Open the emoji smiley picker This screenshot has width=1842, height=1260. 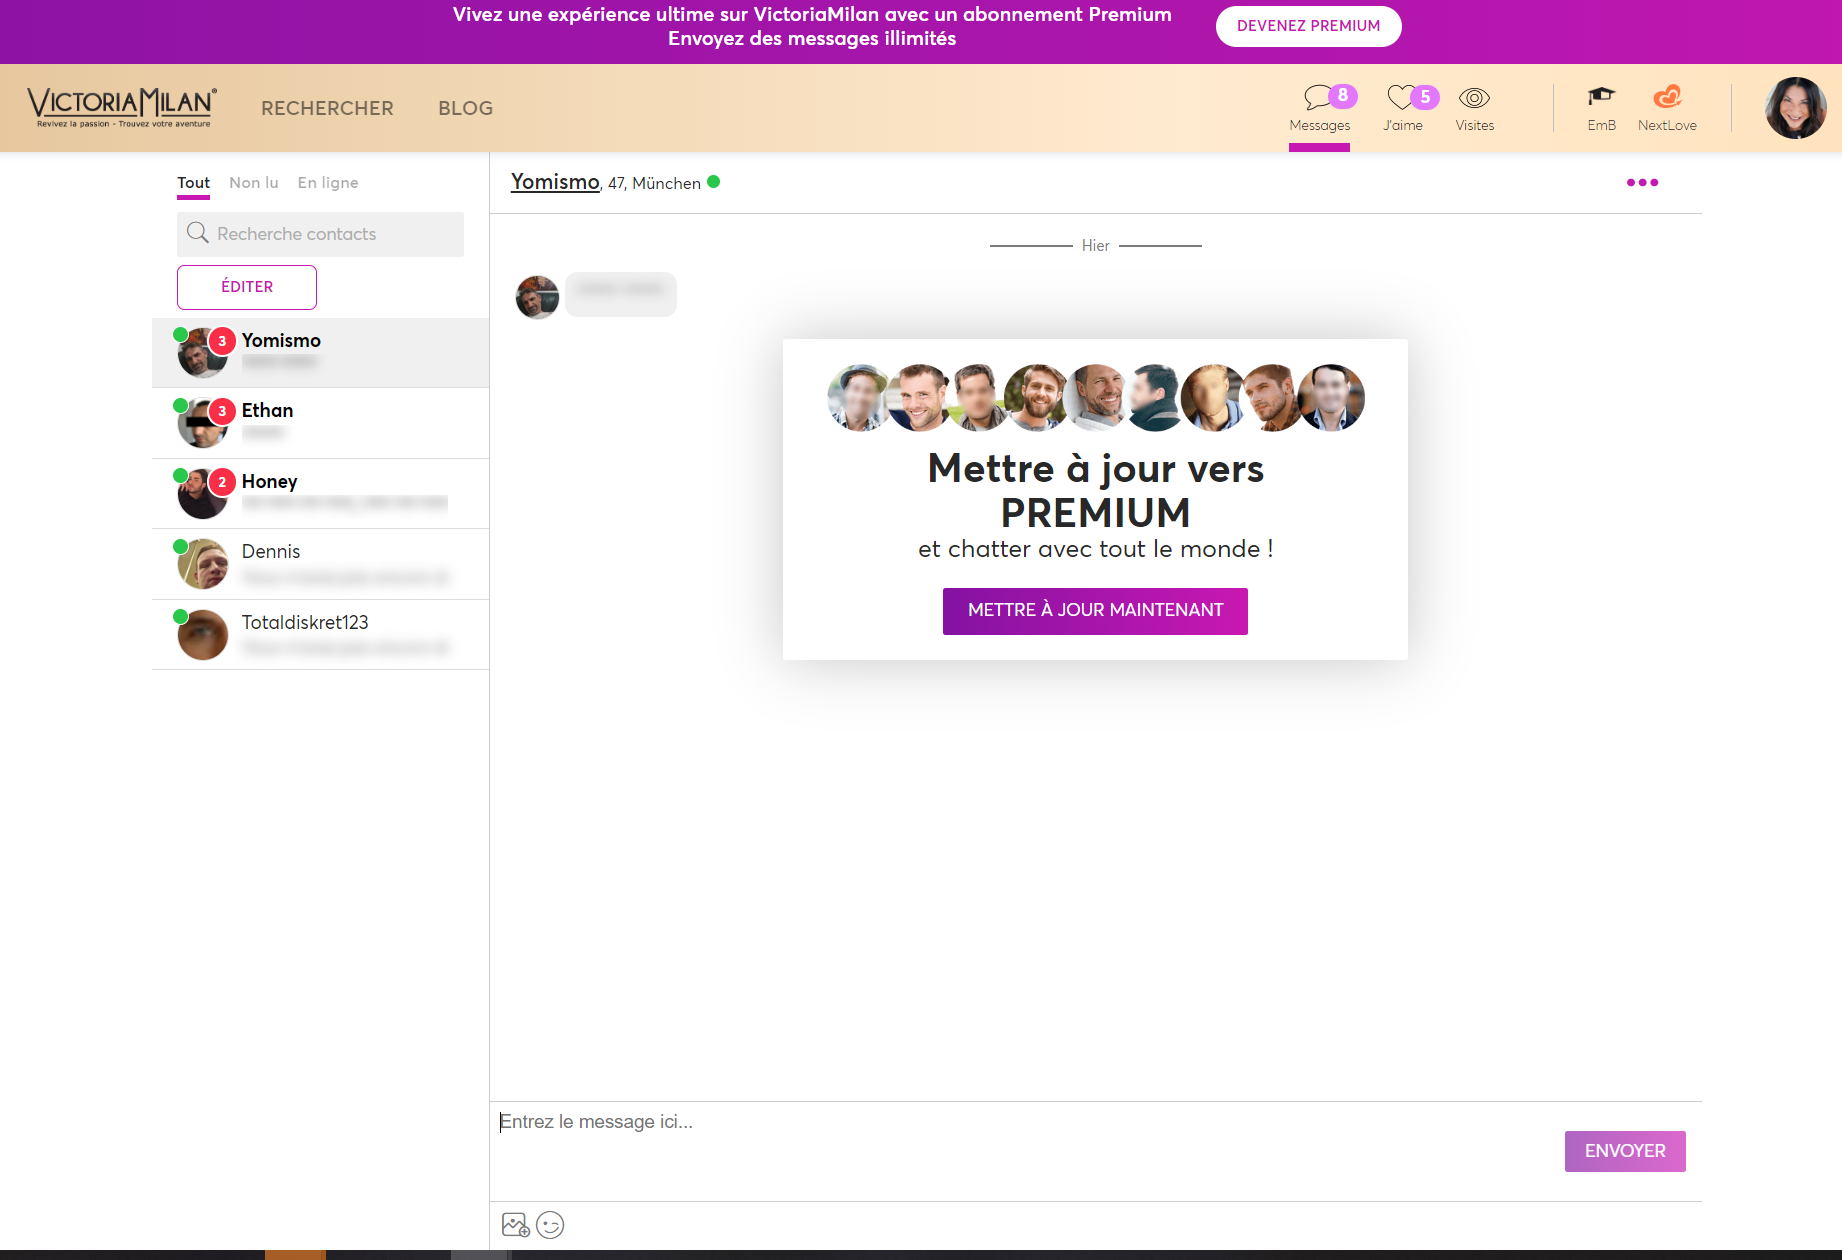point(550,1224)
